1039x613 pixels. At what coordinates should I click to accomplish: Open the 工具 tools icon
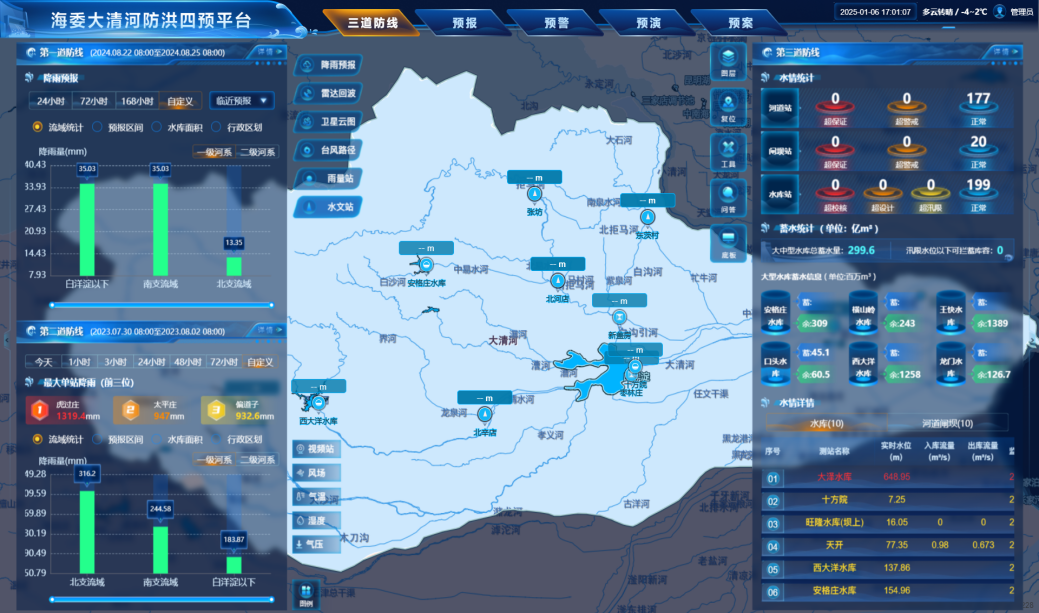tap(728, 150)
